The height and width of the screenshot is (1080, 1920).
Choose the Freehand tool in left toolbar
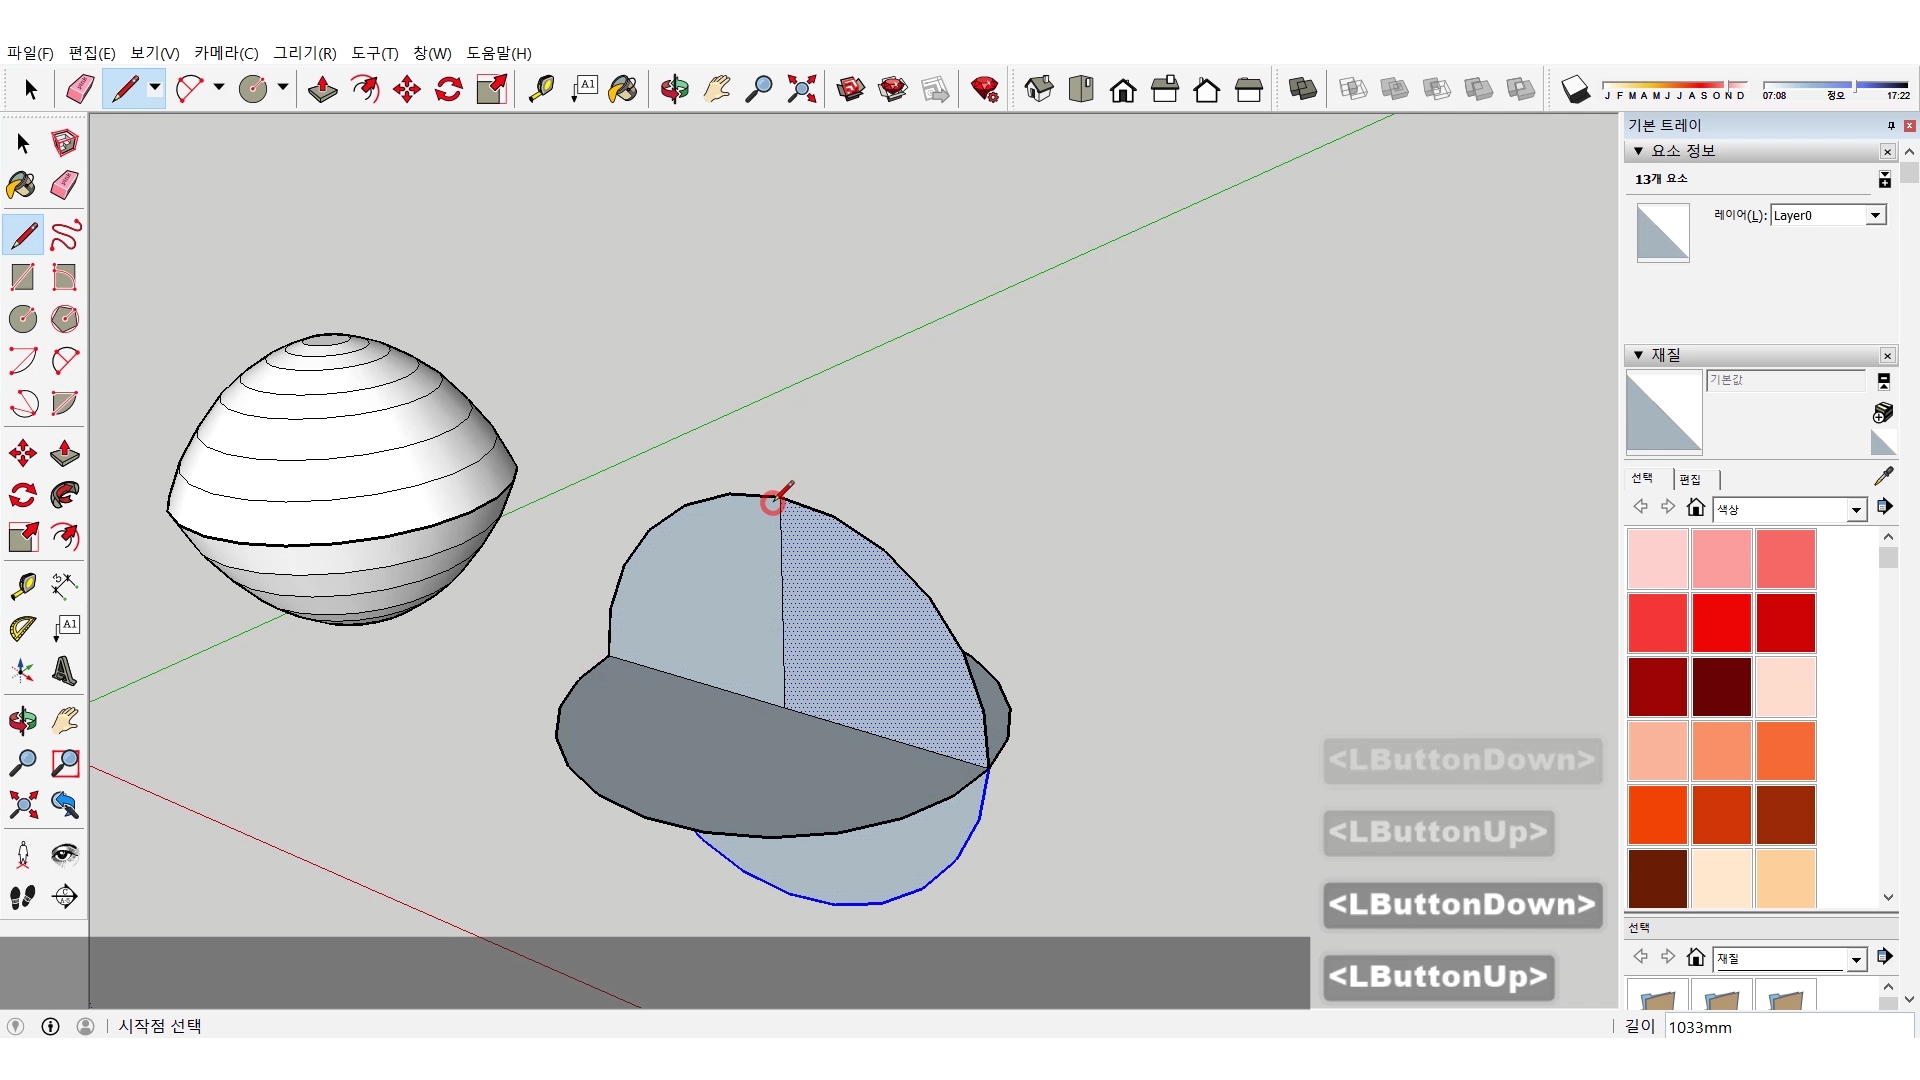(x=65, y=235)
